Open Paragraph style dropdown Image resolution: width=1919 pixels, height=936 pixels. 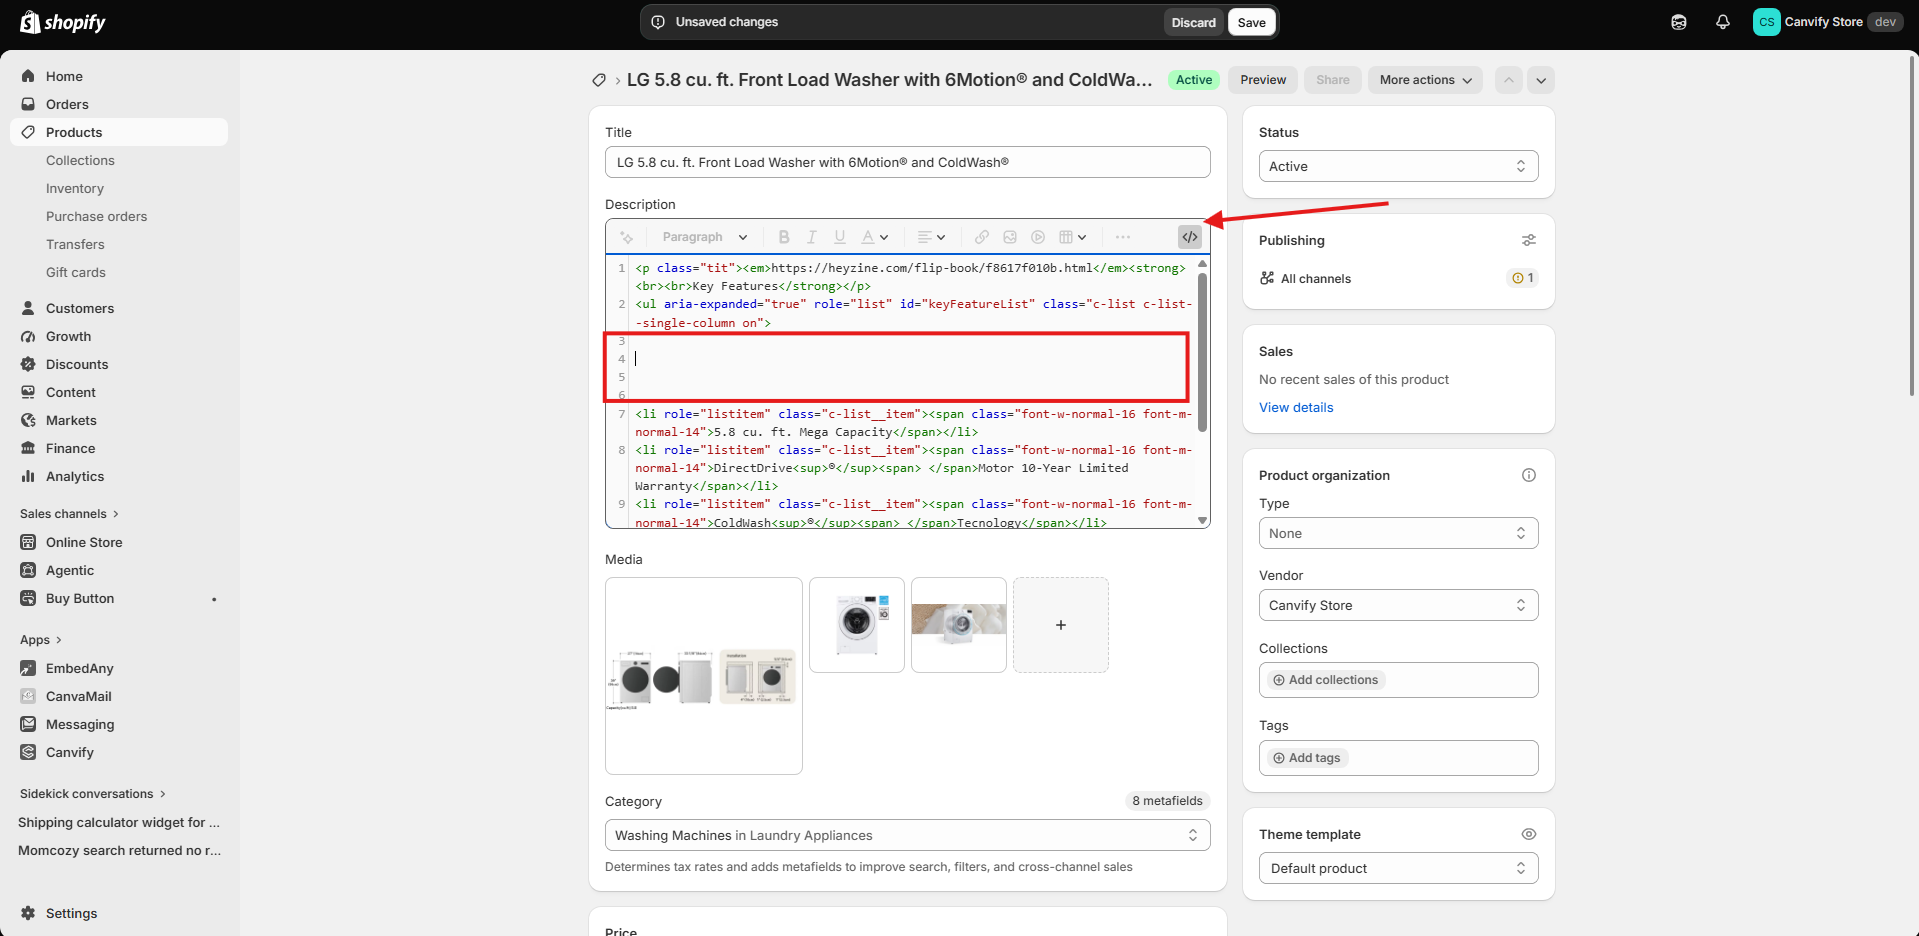[704, 237]
